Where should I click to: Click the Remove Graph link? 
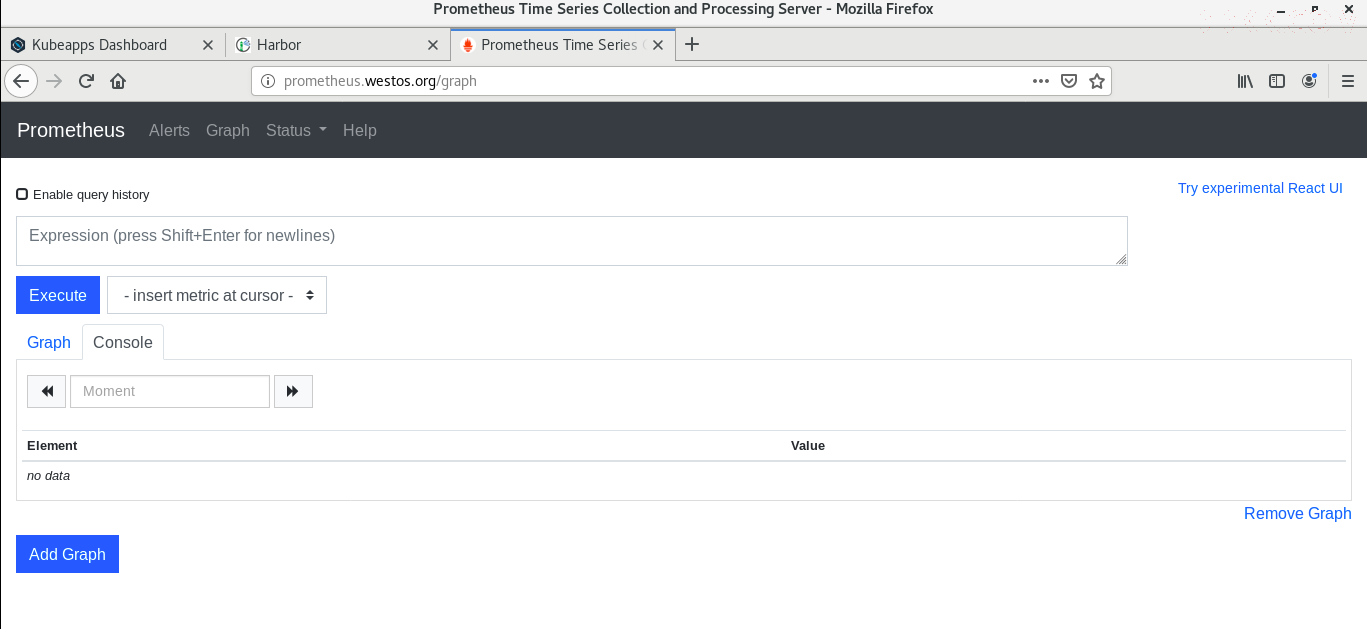click(x=1297, y=513)
